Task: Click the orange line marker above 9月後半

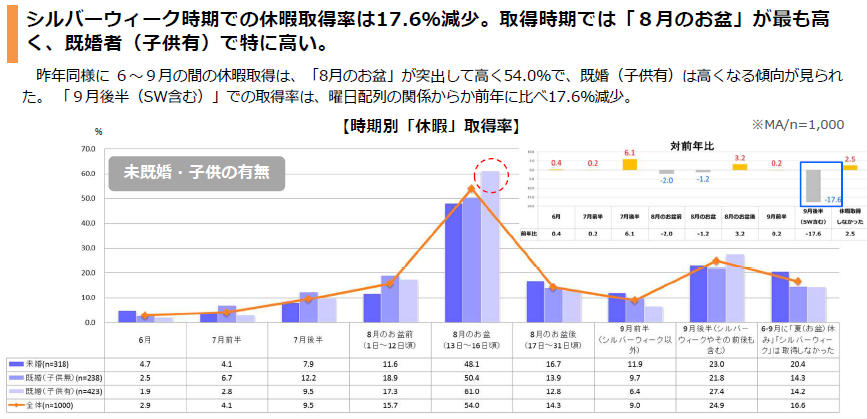Action: point(716,261)
